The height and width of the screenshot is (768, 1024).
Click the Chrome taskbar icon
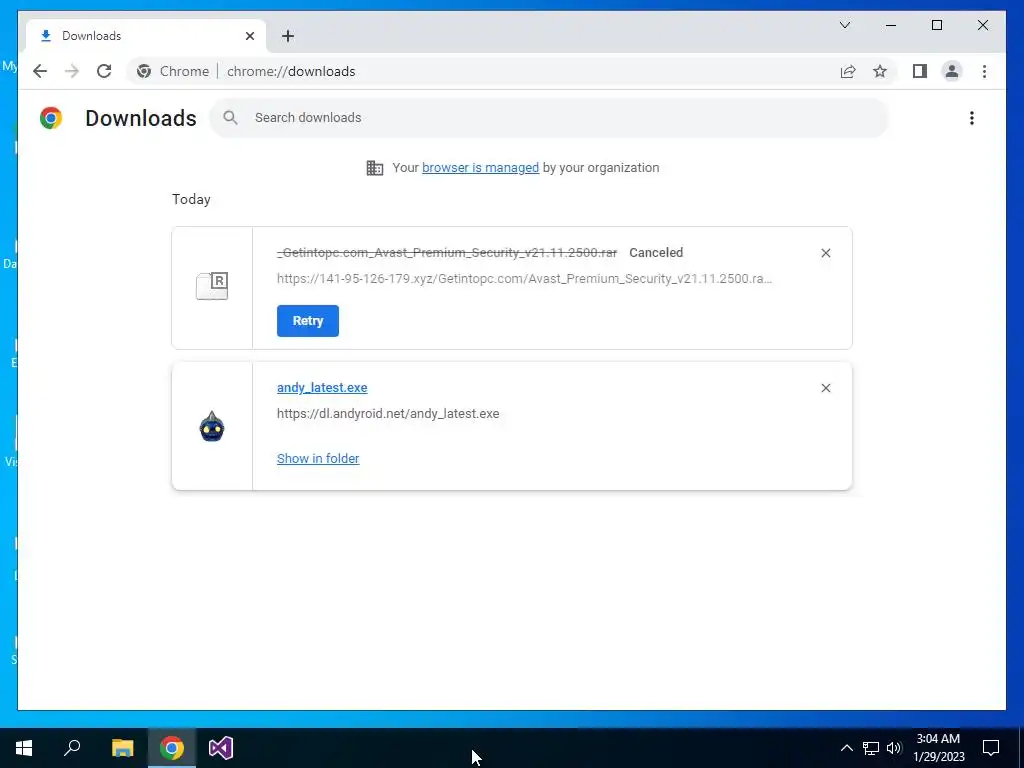(172, 748)
